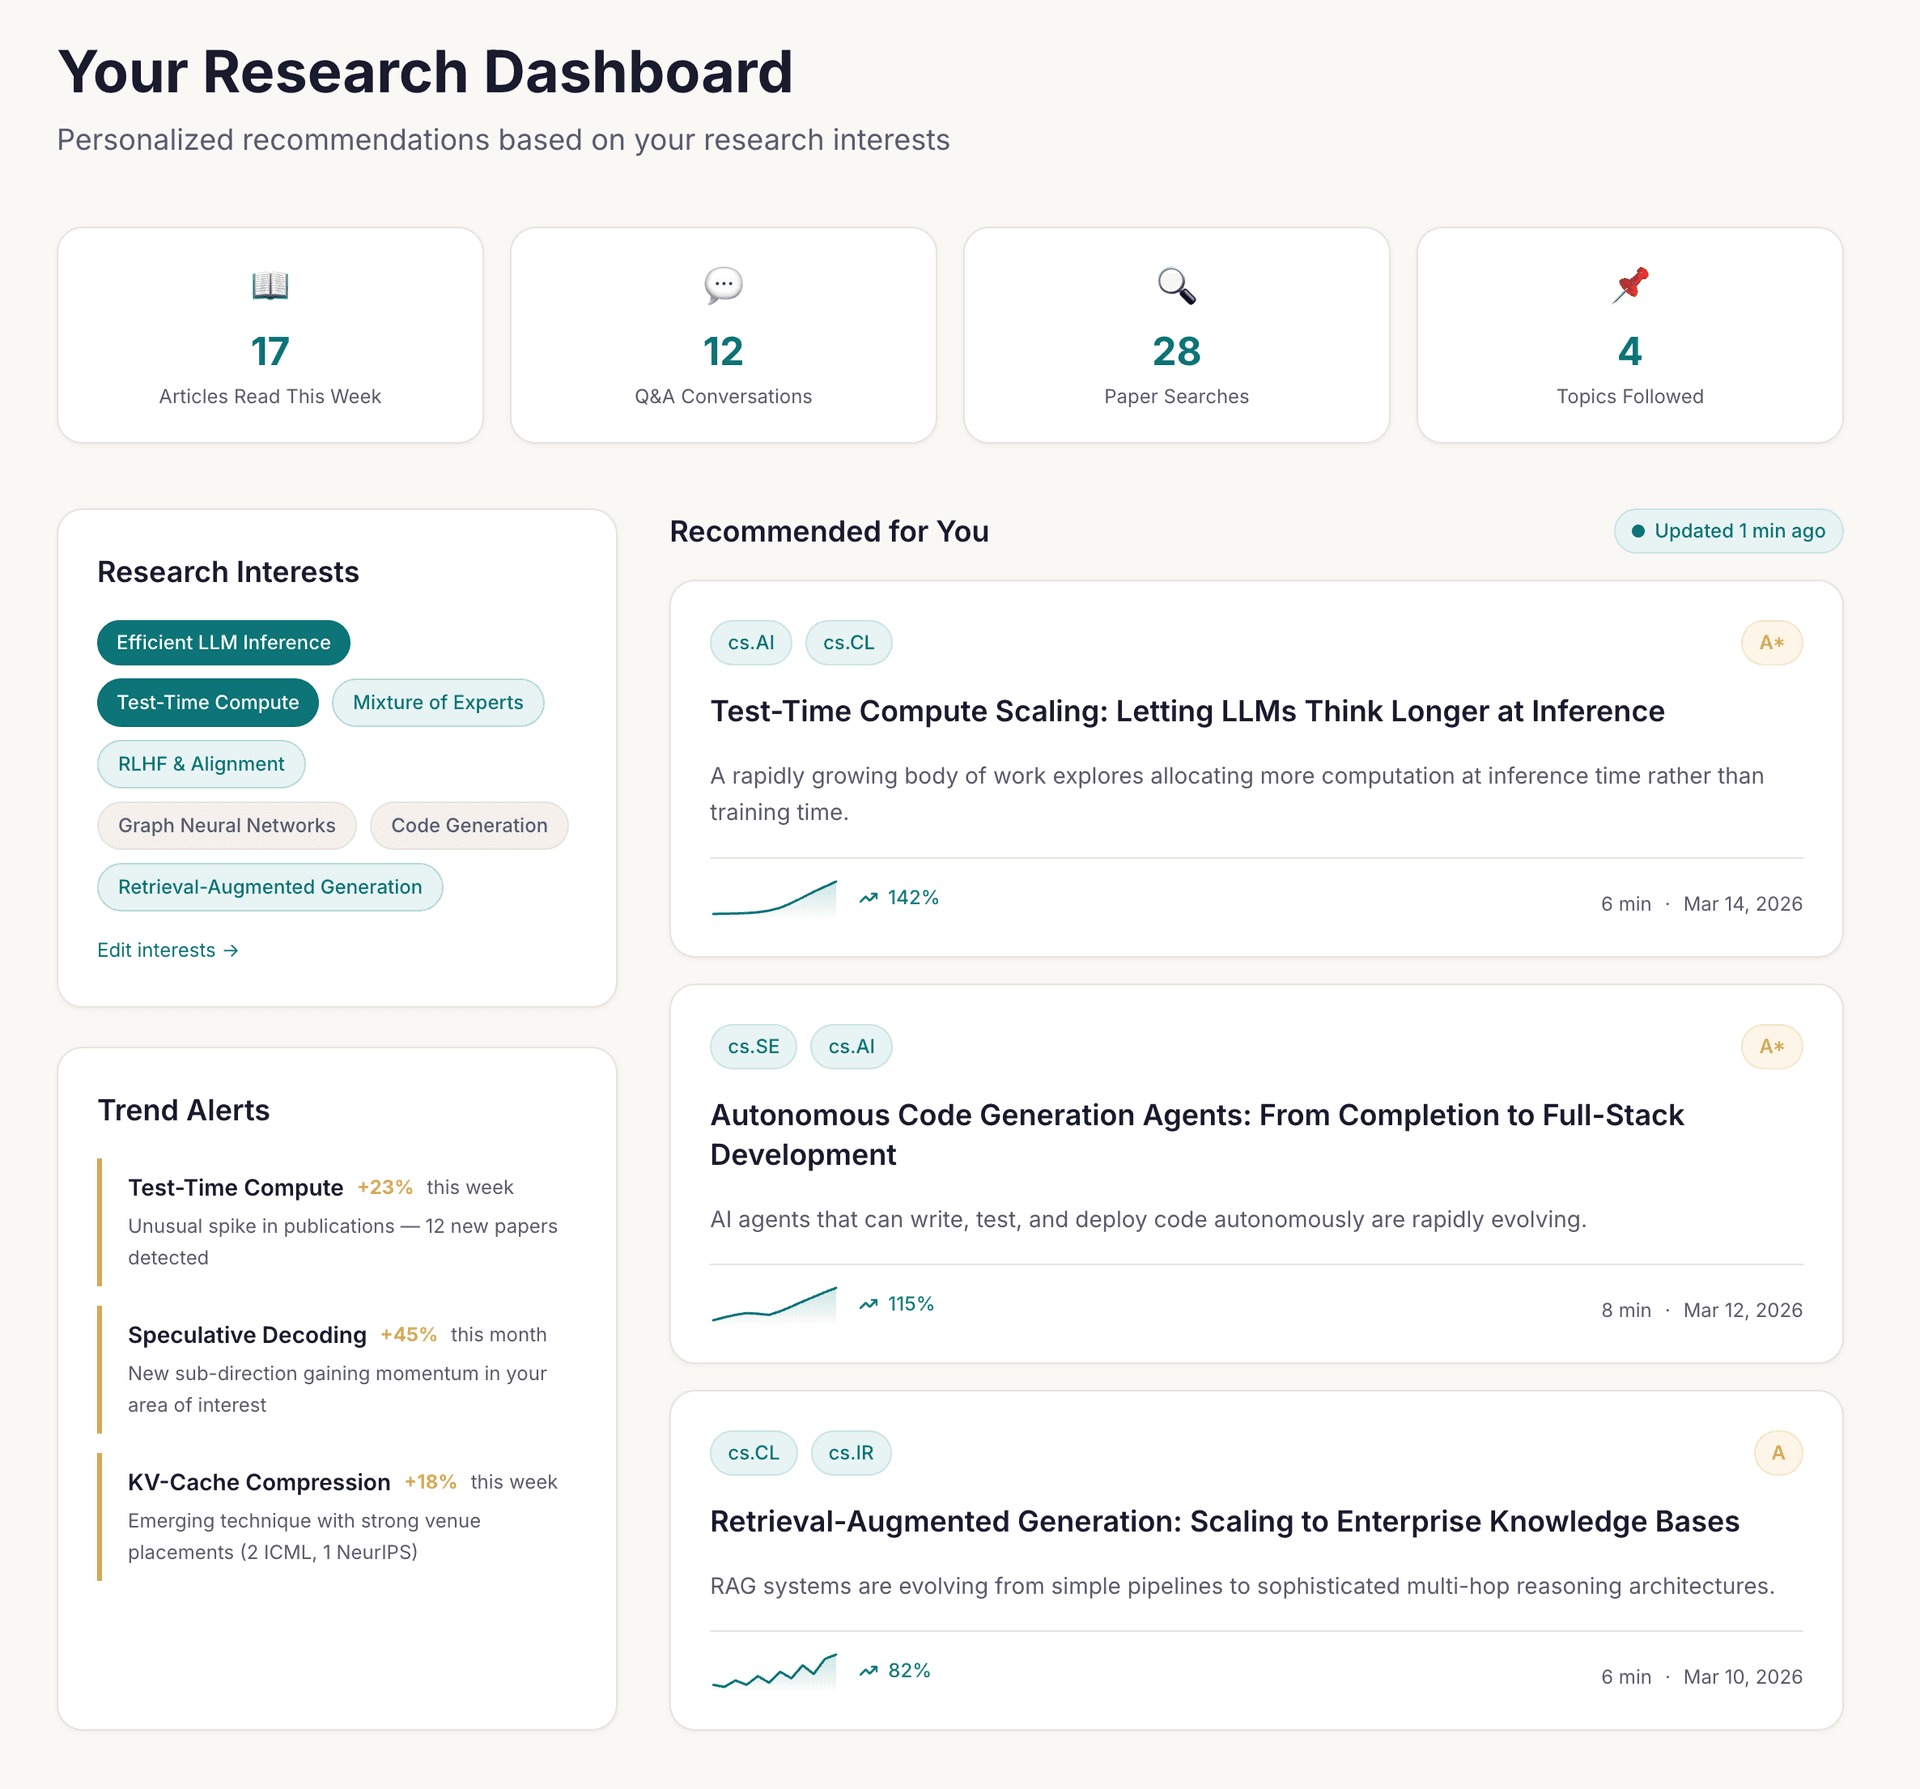Image resolution: width=1920 pixels, height=1789 pixels.
Task: Click the Edit interests link
Action: click(x=167, y=949)
